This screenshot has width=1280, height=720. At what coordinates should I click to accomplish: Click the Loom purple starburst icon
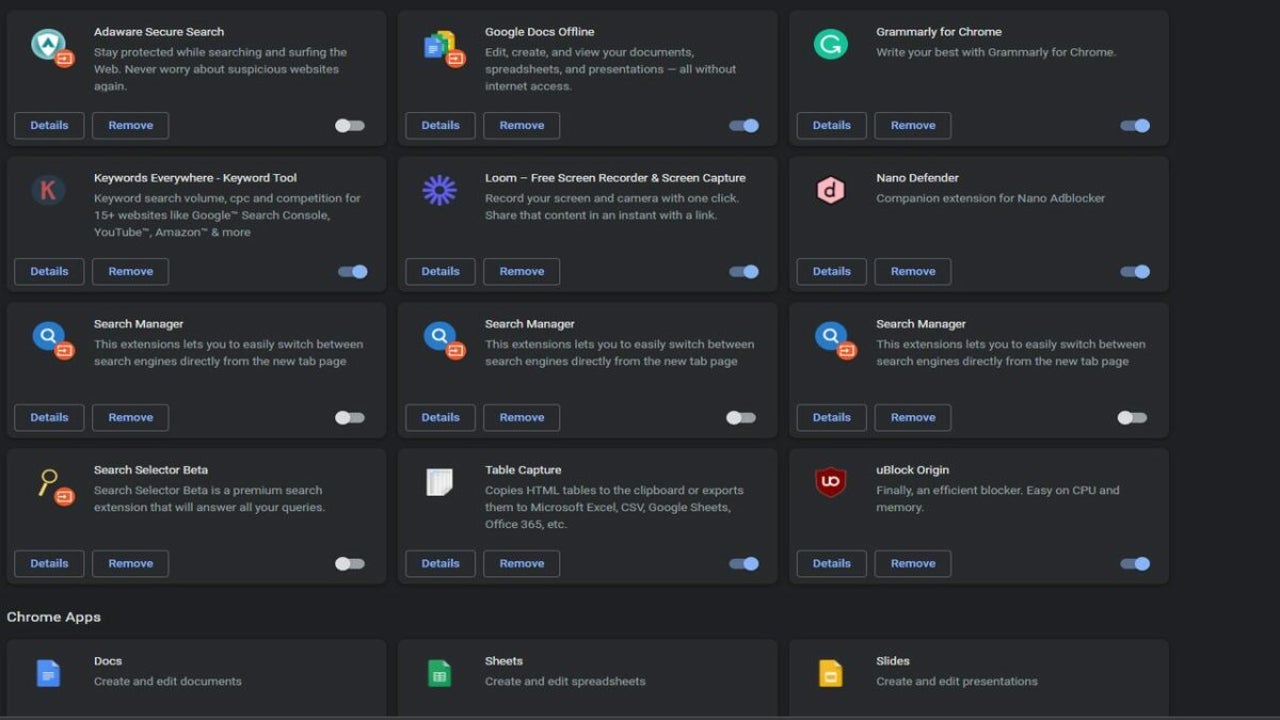click(x=439, y=190)
